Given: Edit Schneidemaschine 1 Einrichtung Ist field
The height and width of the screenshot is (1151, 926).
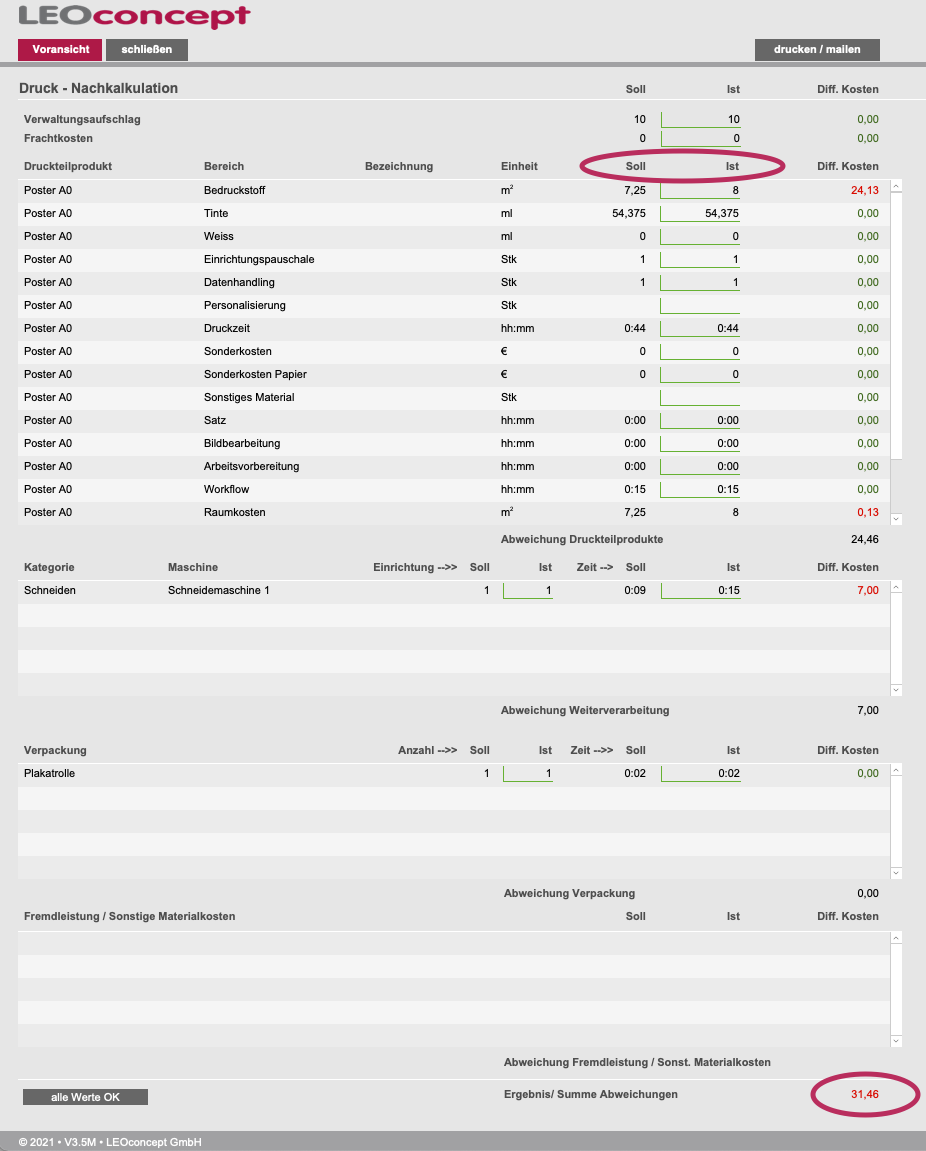Looking at the screenshot, I should (x=528, y=590).
